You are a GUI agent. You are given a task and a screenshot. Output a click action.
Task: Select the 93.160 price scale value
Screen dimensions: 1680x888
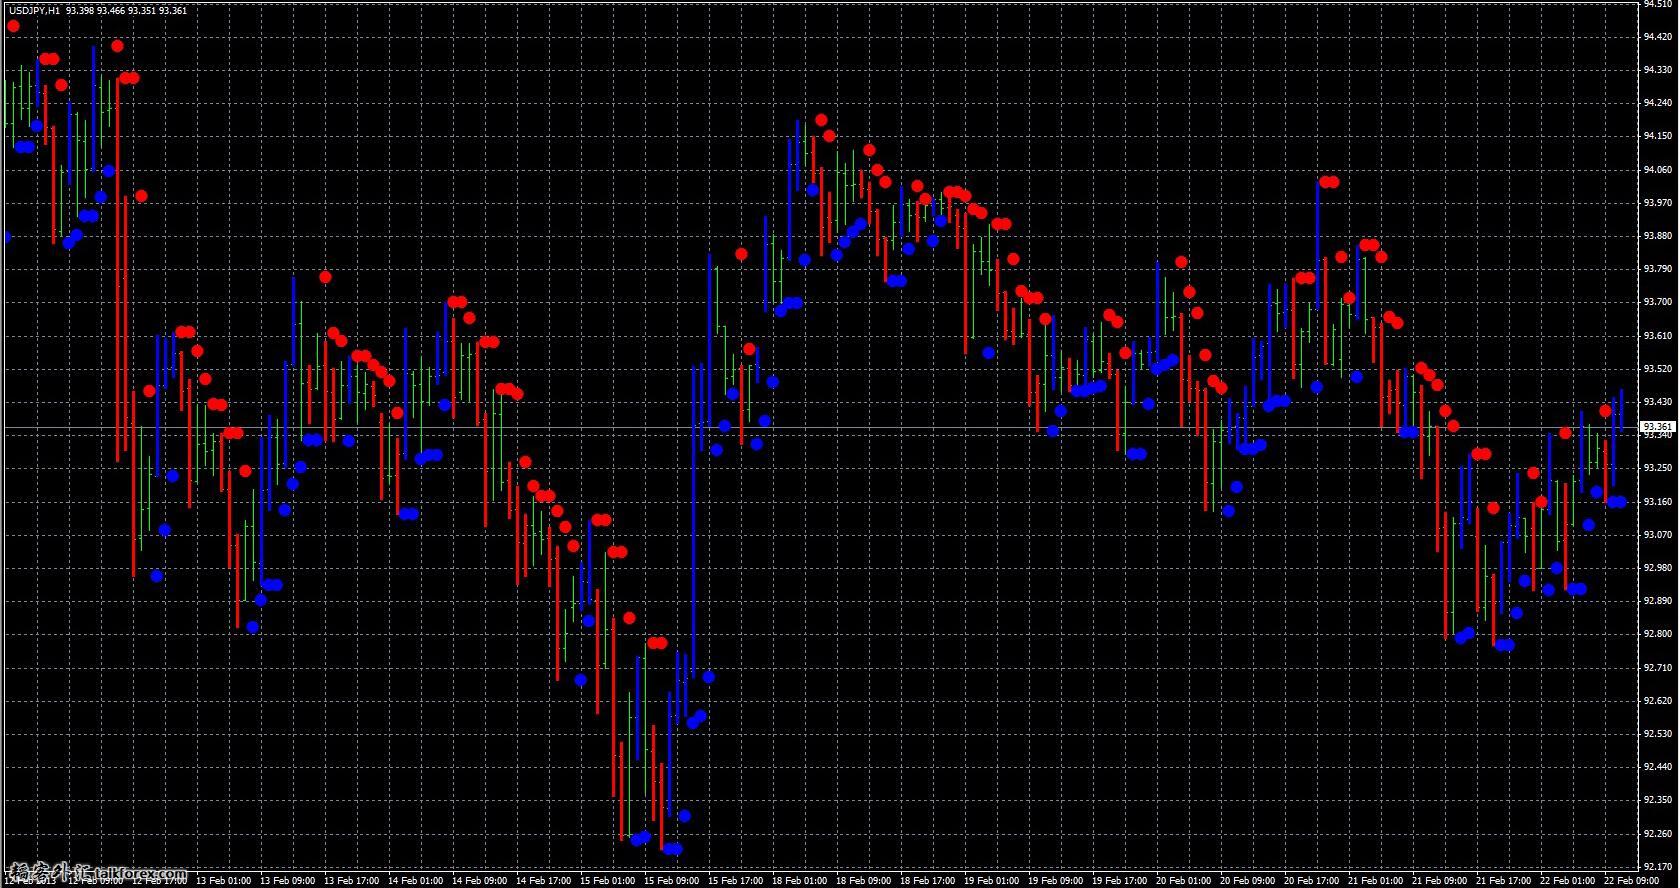pos(1658,502)
